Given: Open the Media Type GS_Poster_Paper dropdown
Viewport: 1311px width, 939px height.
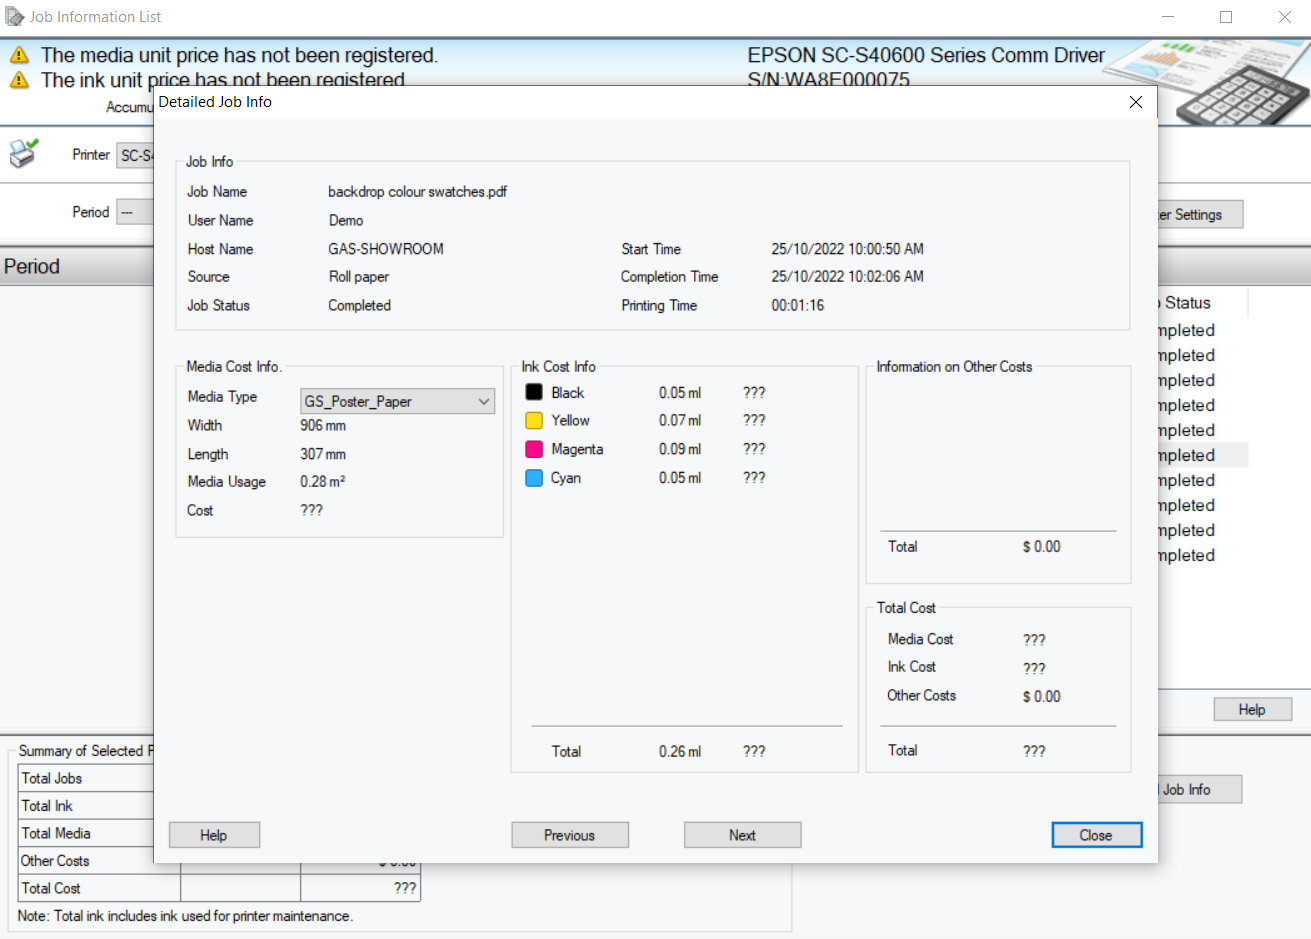Looking at the screenshot, I should pyautogui.click(x=397, y=401).
